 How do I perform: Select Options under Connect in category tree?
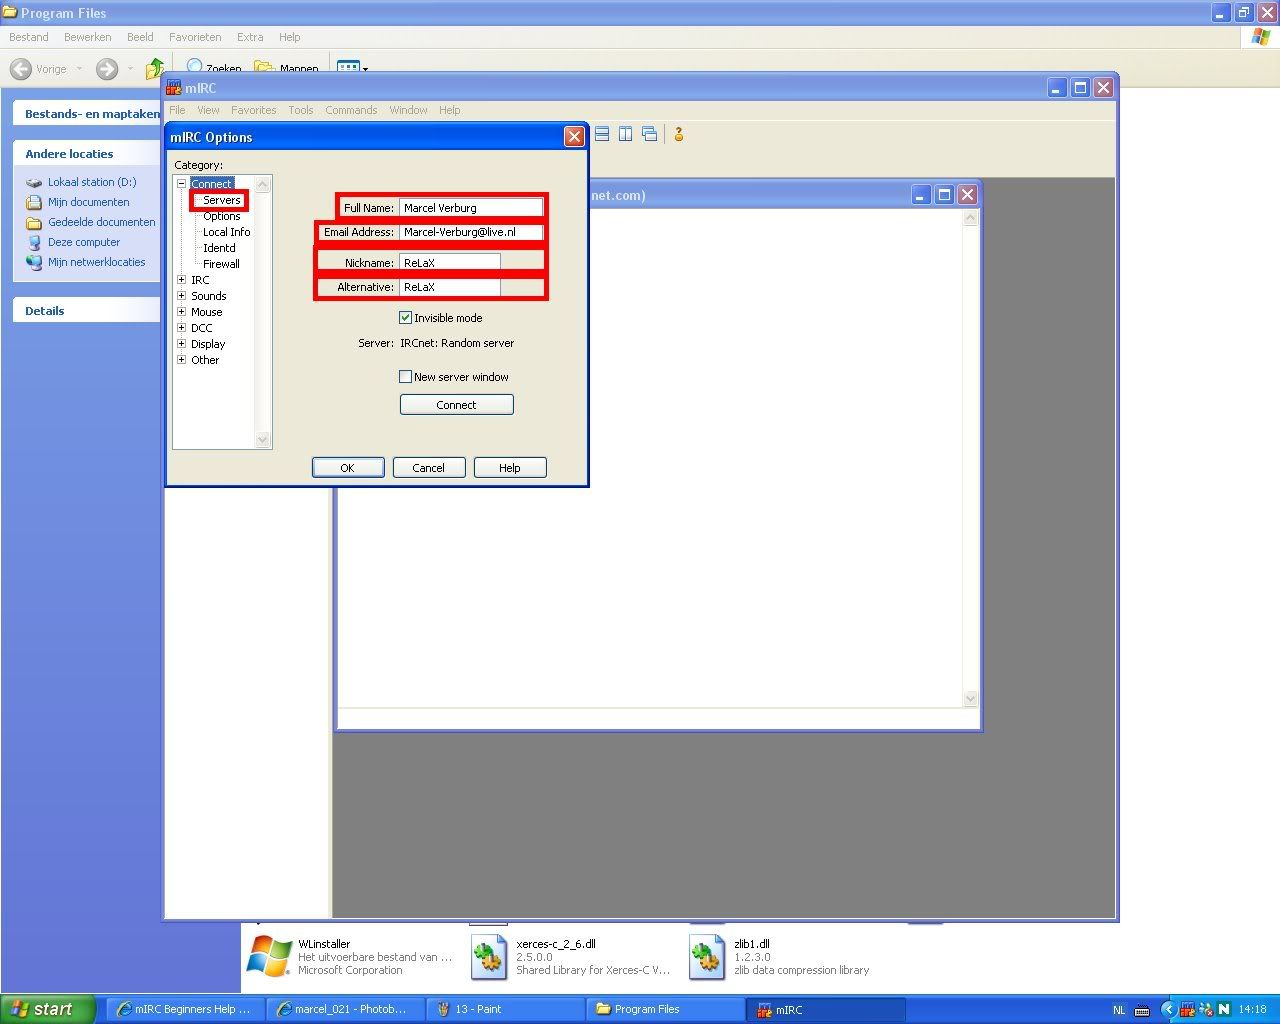[222, 216]
